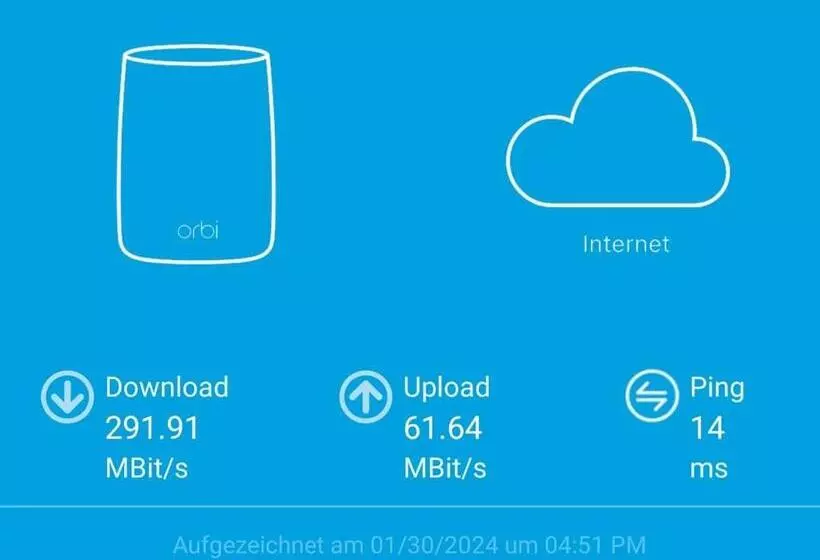This screenshot has height=560, width=820.
Task: Tap the Aufgezeichnet am timestamp line
Action: click(x=409, y=545)
